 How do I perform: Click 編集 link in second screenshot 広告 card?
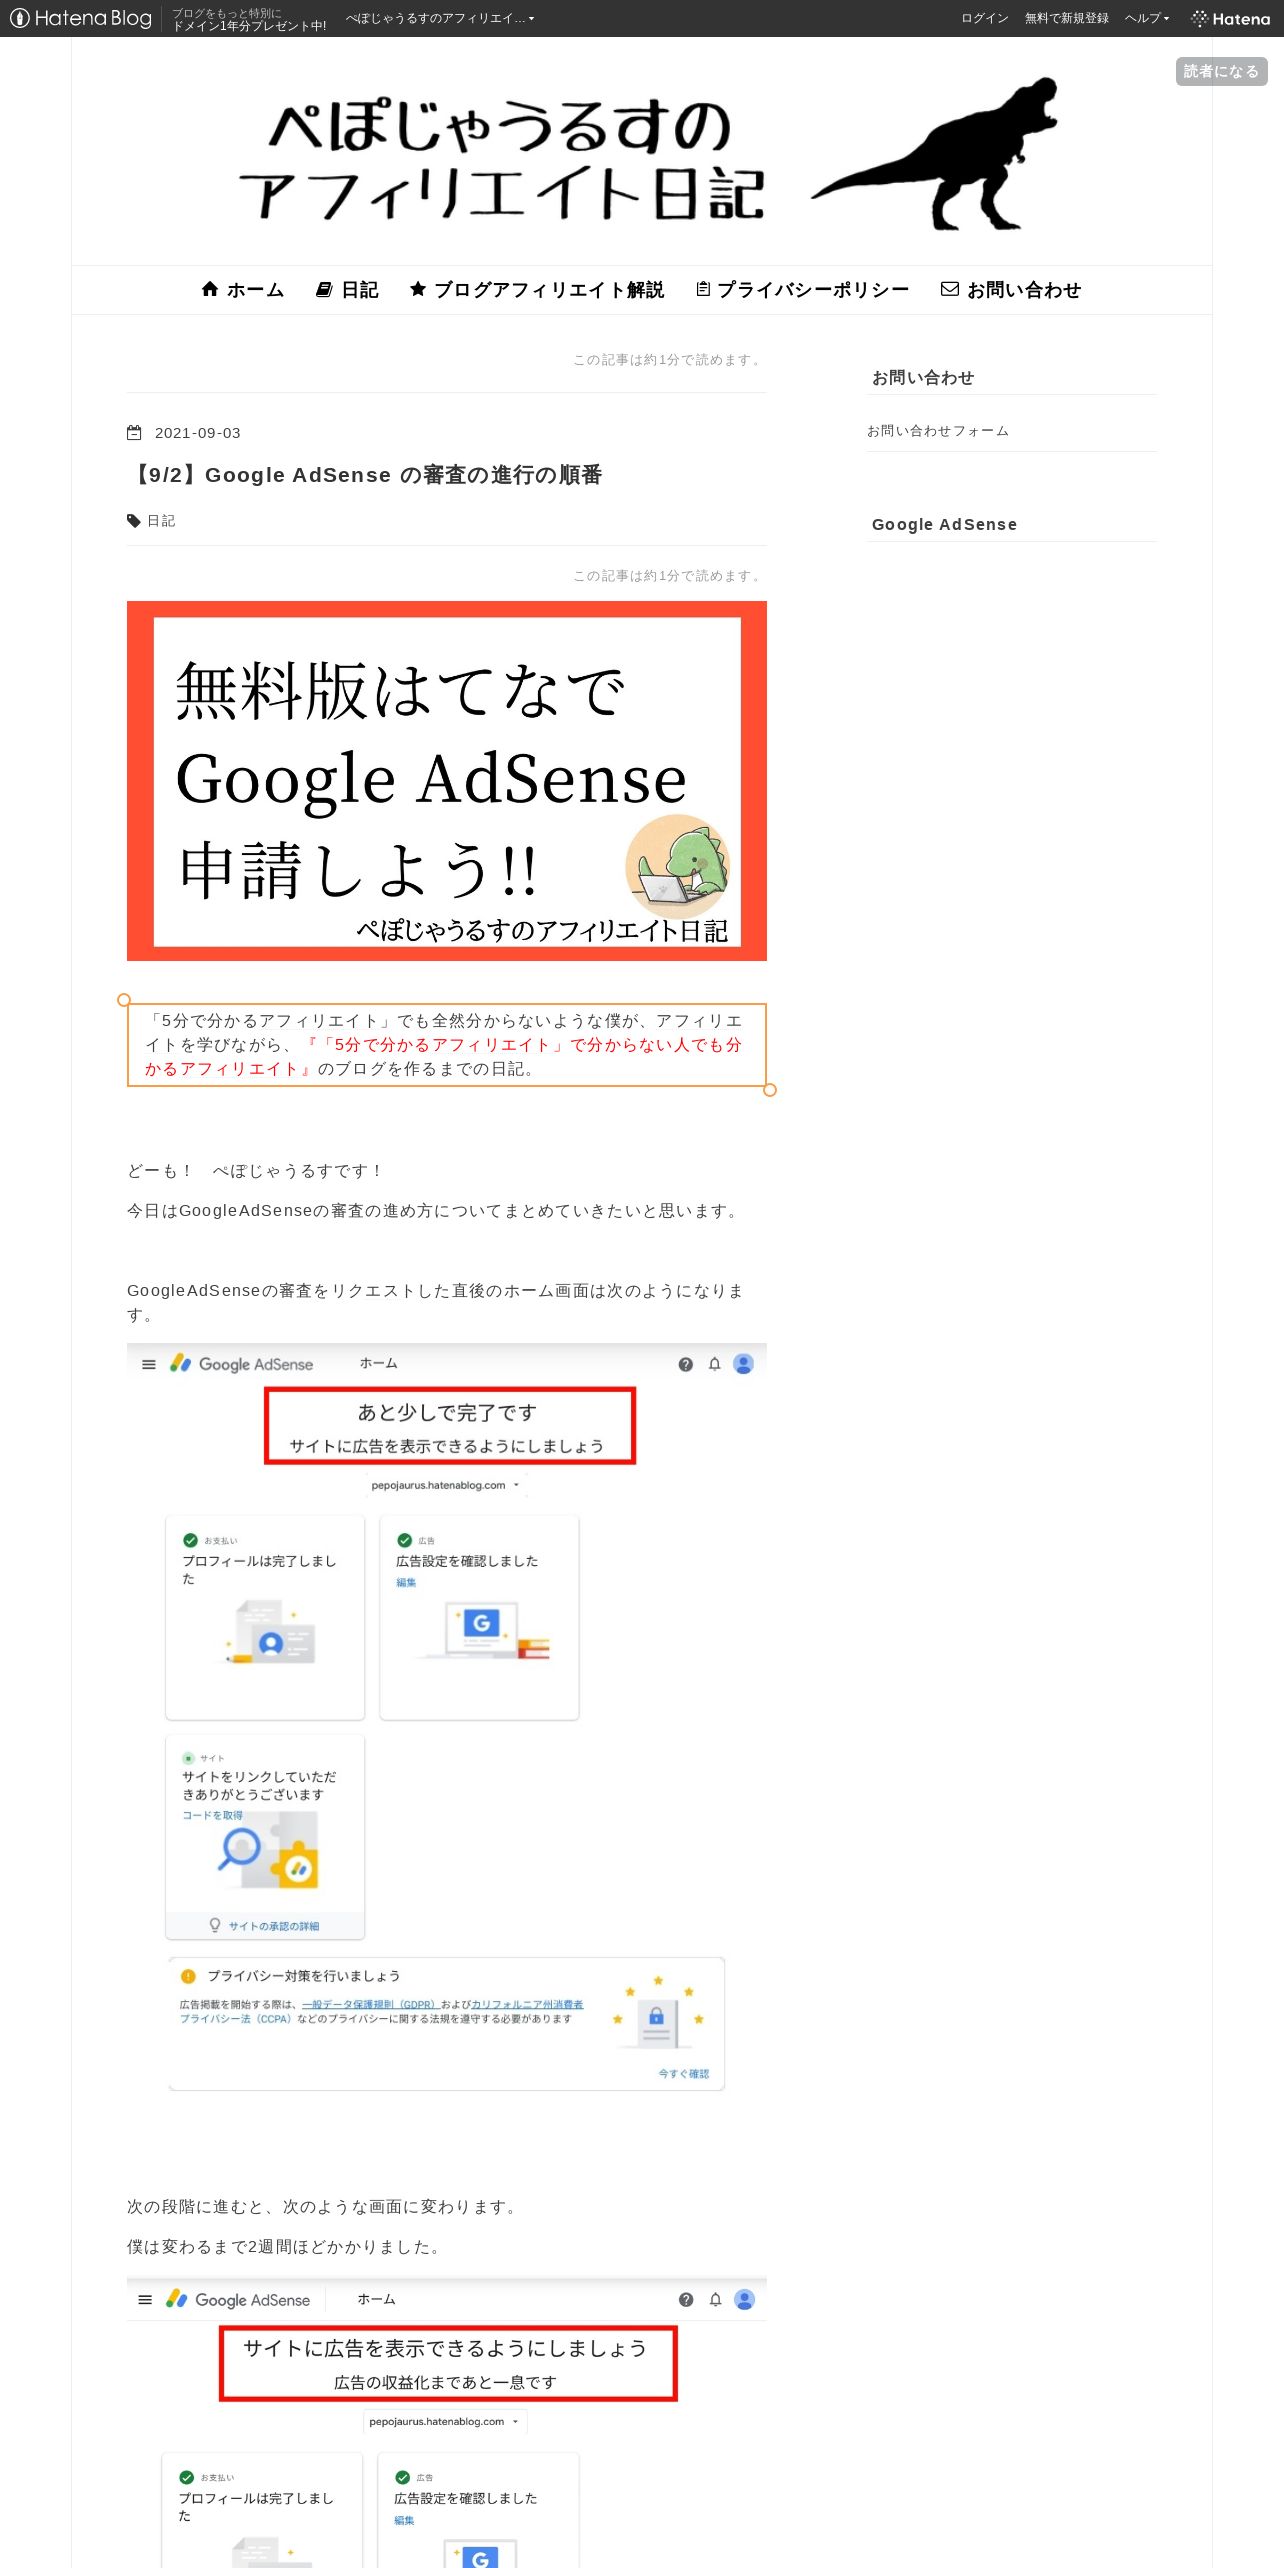click(x=404, y=2520)
